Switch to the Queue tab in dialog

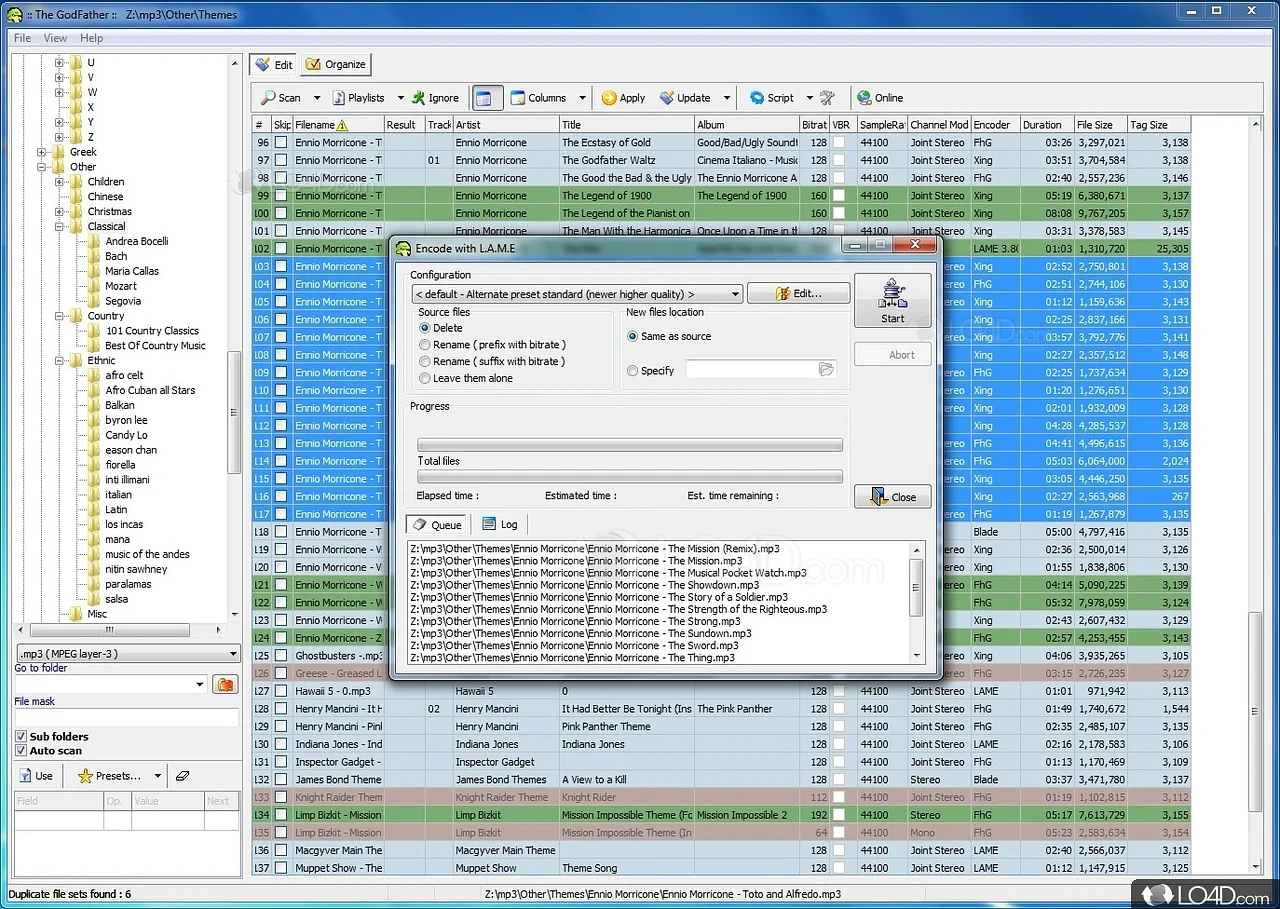click(438, 524)
